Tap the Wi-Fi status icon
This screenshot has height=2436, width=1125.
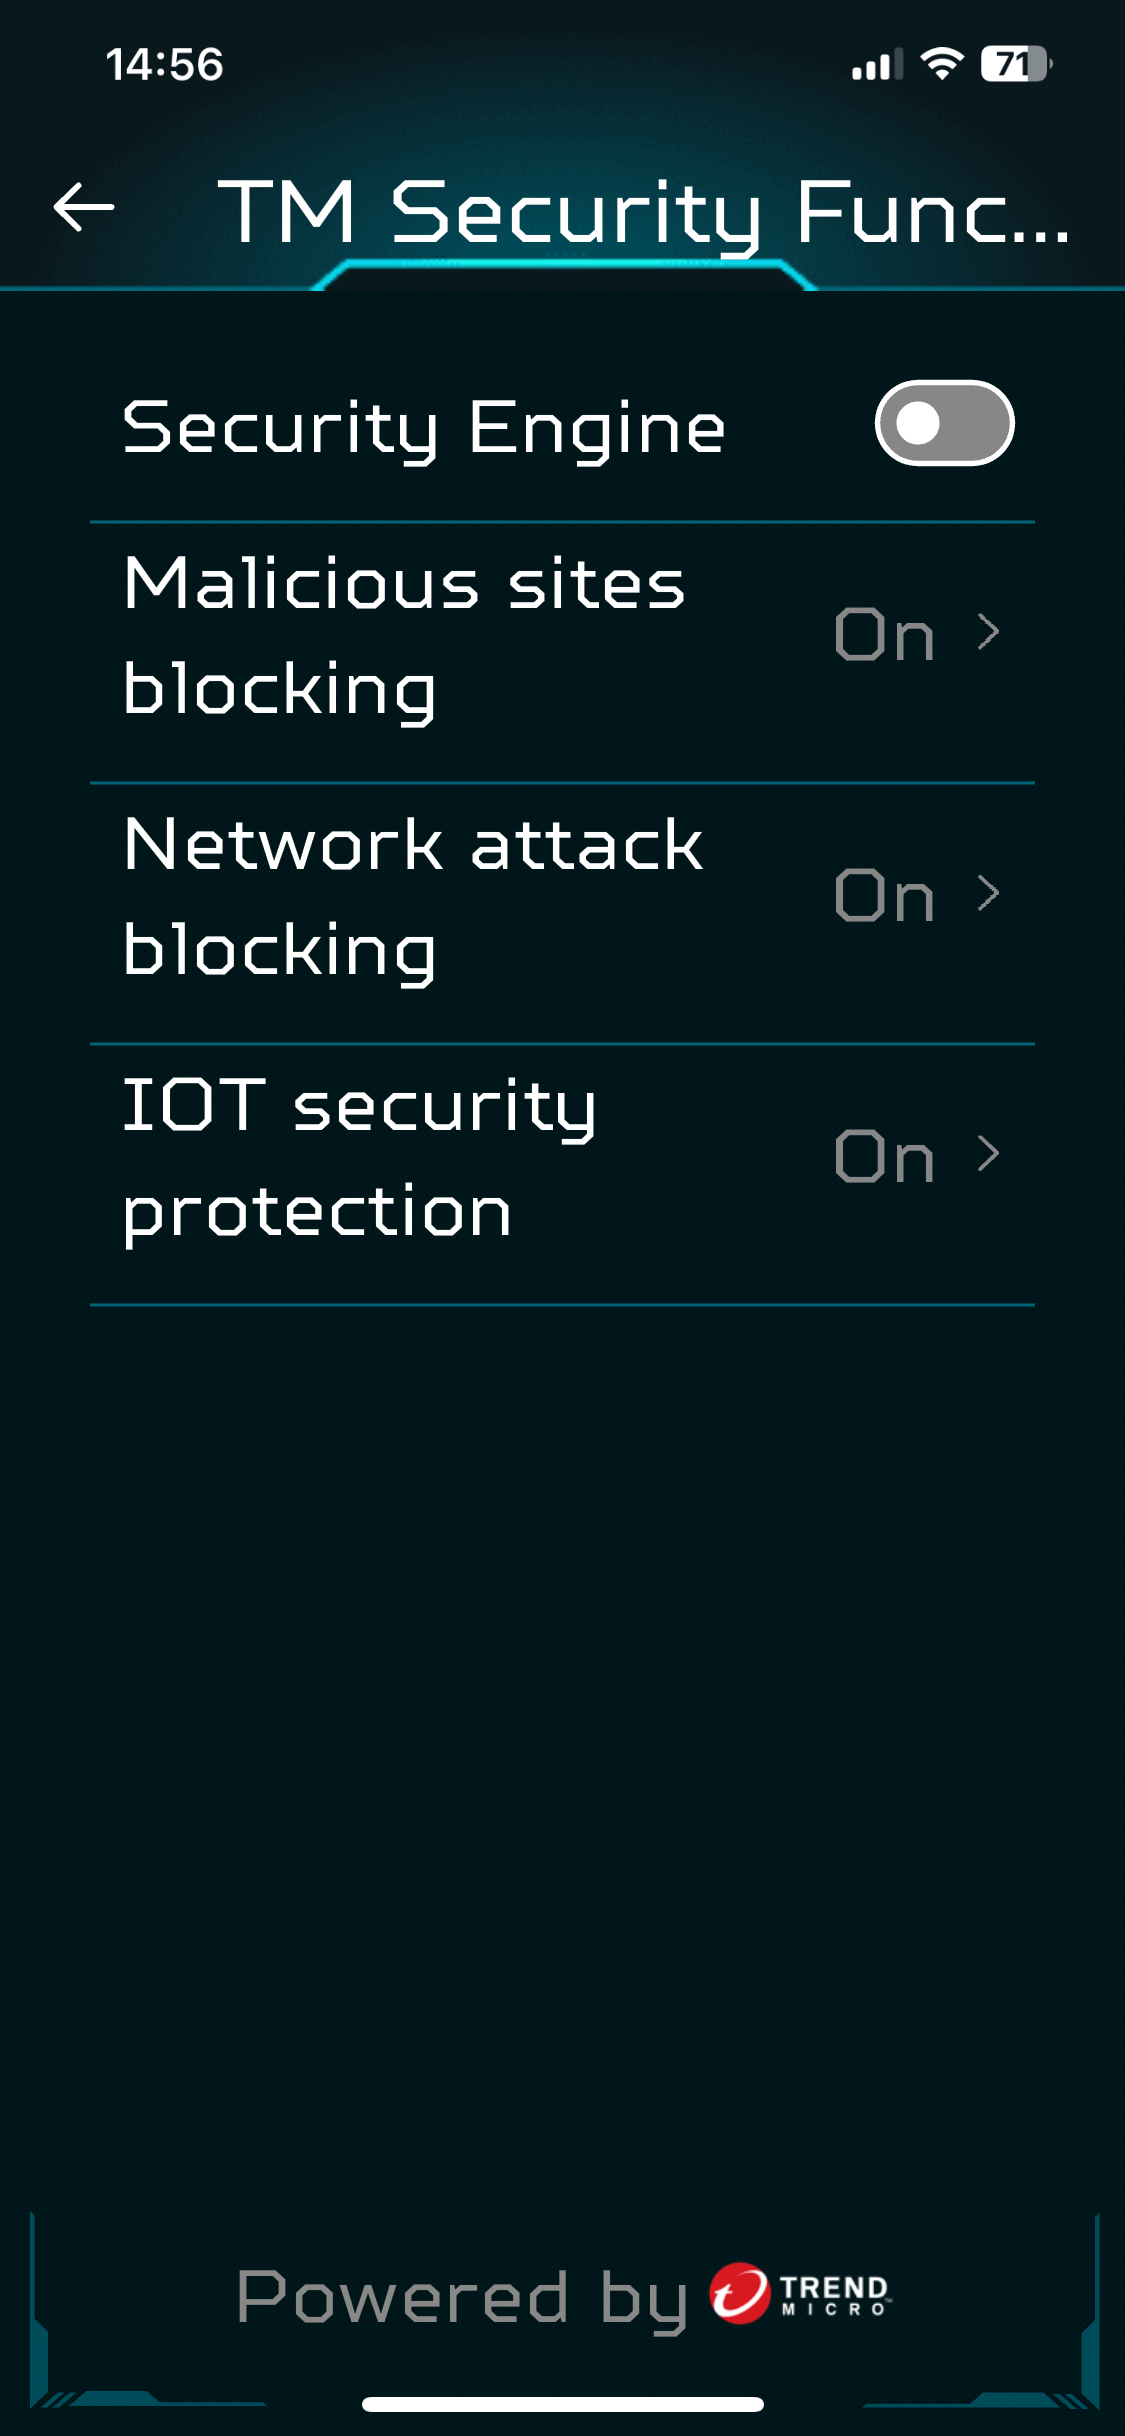[x=941, y=64]
